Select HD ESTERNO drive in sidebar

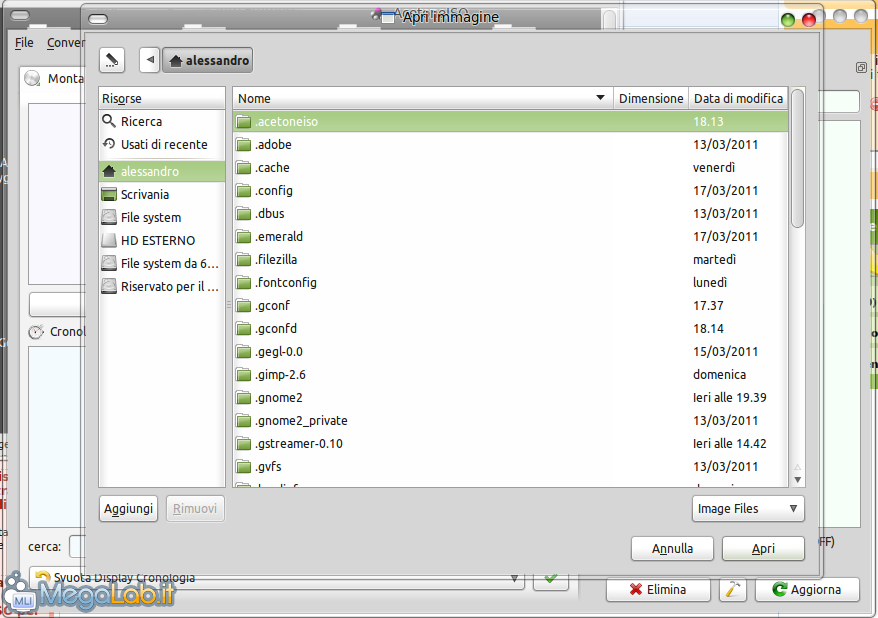[157, 240]
